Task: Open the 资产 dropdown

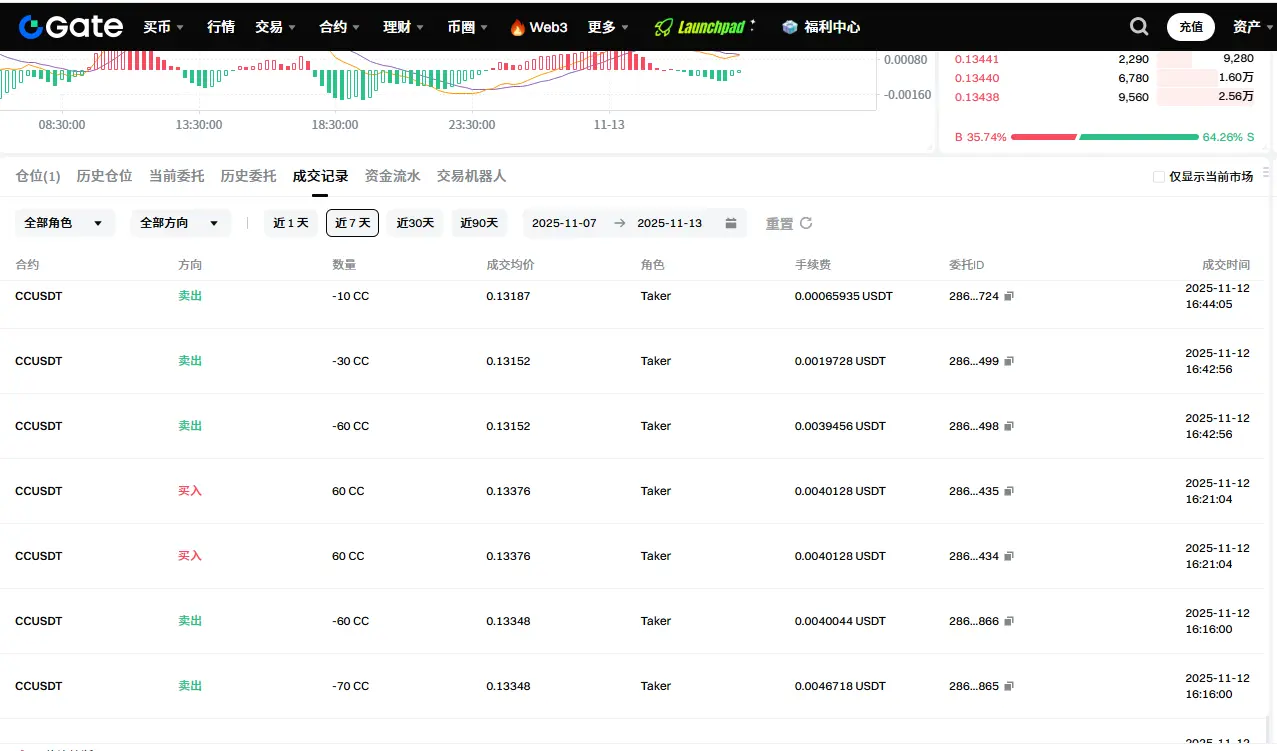Action: 1252,27
